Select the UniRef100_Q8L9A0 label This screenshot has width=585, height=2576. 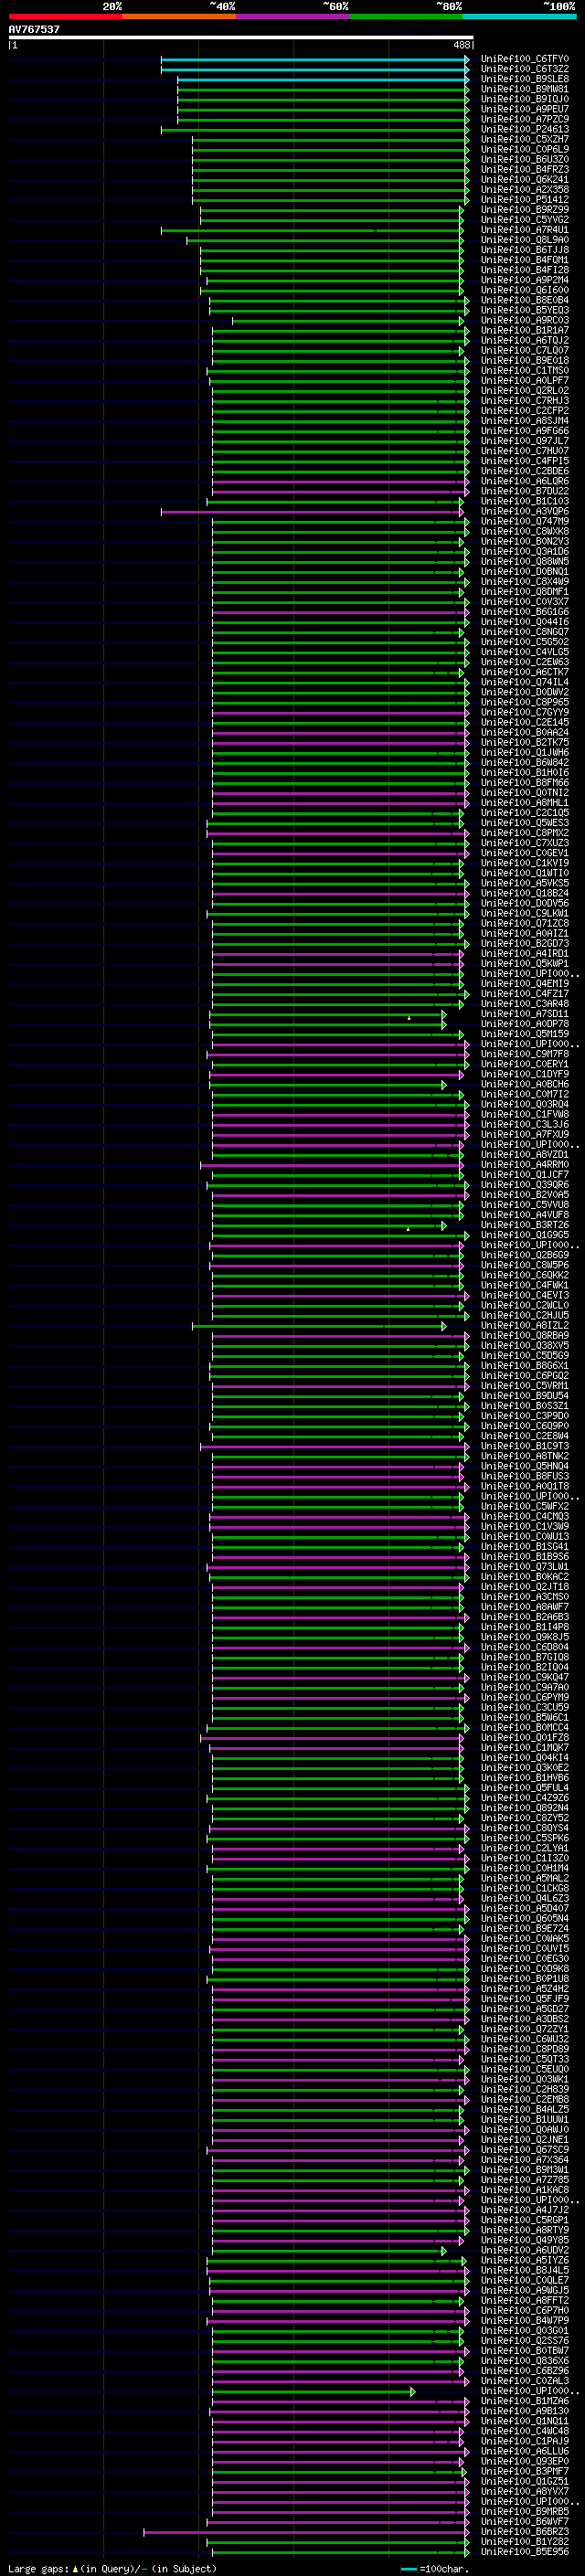524,240
